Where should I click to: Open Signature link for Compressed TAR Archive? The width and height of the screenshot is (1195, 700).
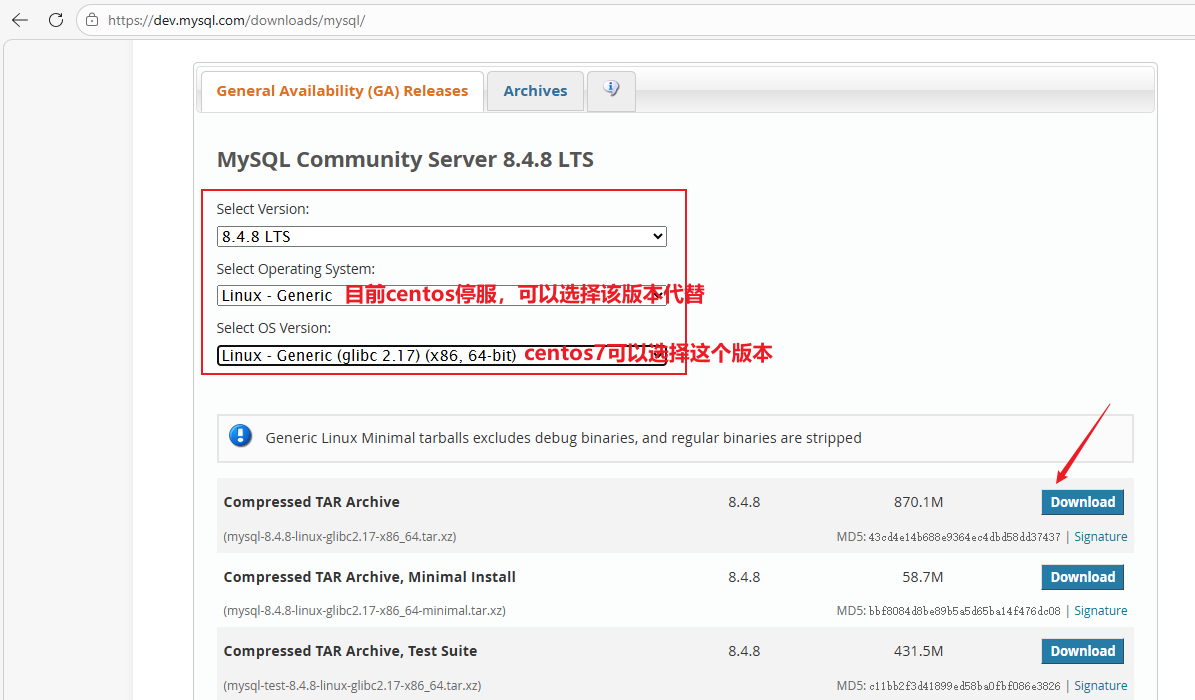click(1100, 537)
